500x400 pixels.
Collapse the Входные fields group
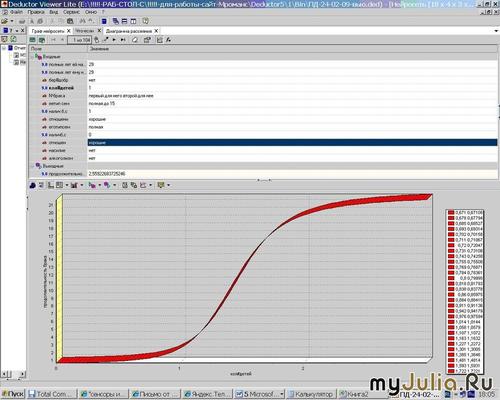[x=32, y=57]
